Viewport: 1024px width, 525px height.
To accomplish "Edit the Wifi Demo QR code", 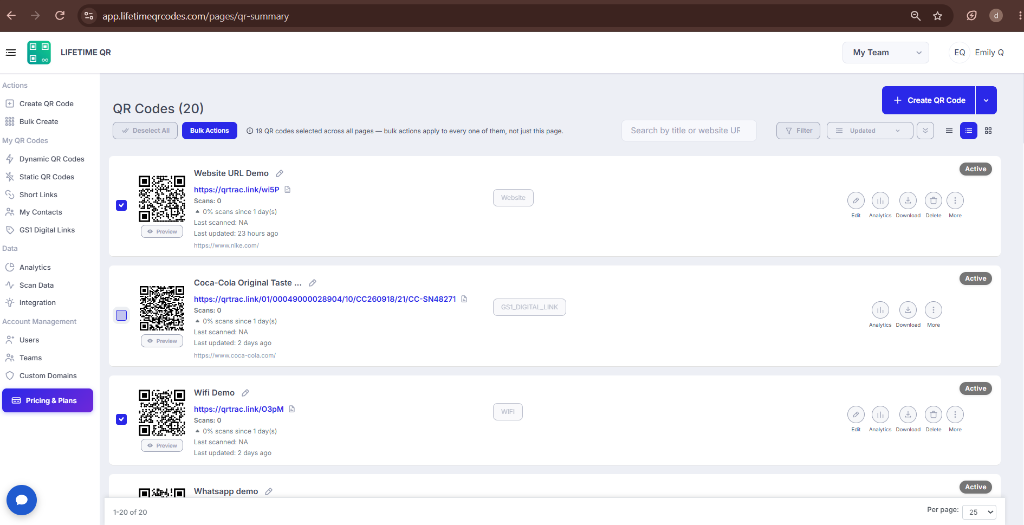I will click(x=856, y=415).
